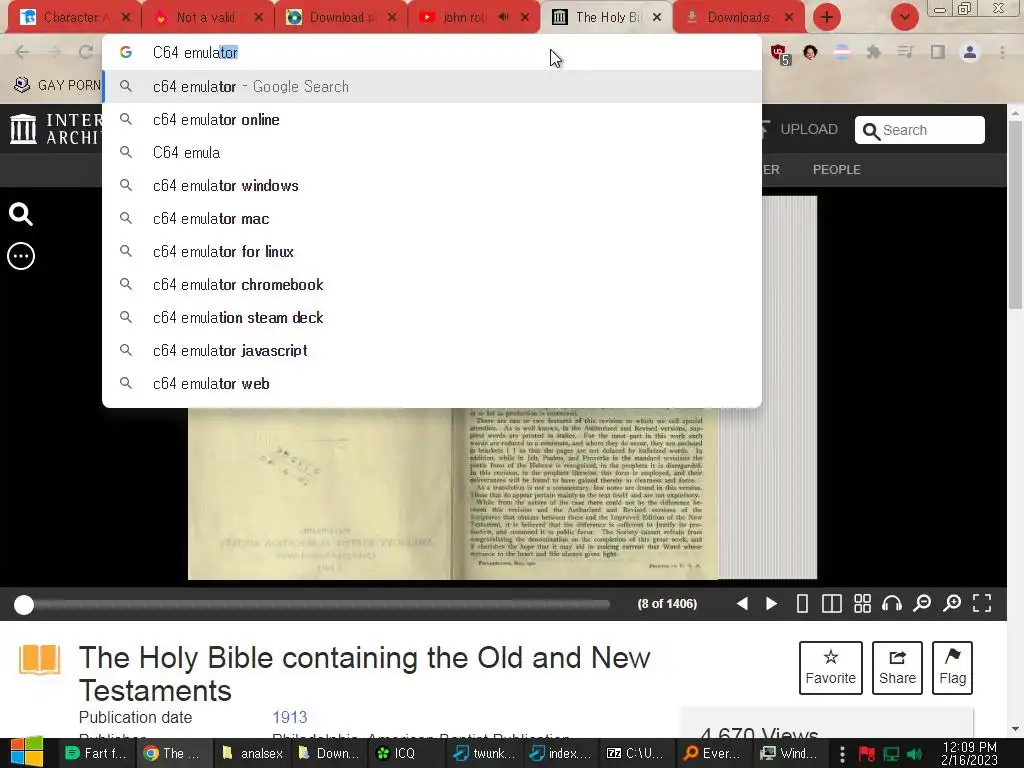Switch to thumbnail grid view
Image resolution: width=1024 pixels, height=768 pixels.
862,603
